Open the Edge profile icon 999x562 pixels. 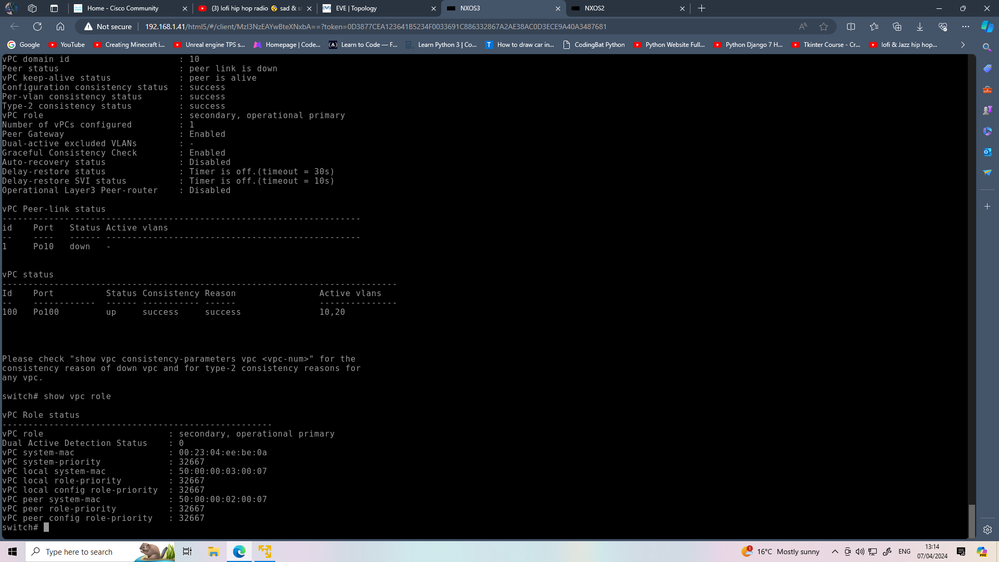(x=11, y=8)
